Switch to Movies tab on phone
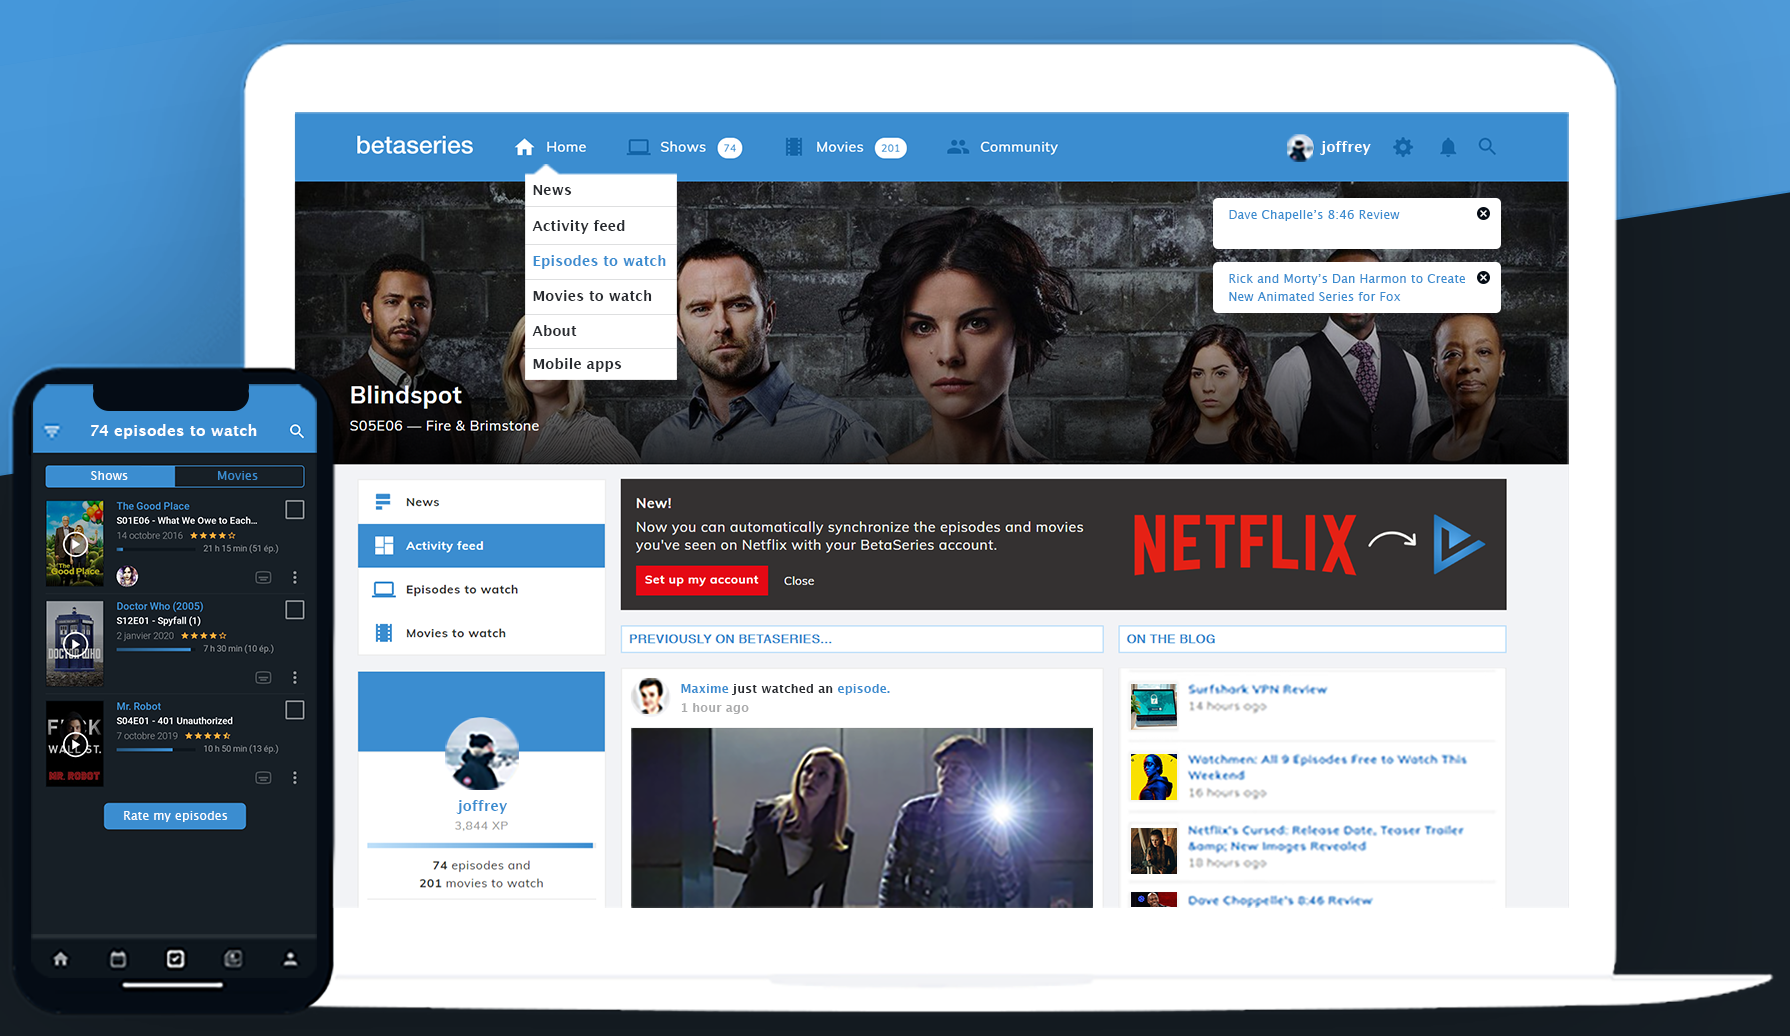This screenshot has width=1790, height=1036. click(239, 476)
